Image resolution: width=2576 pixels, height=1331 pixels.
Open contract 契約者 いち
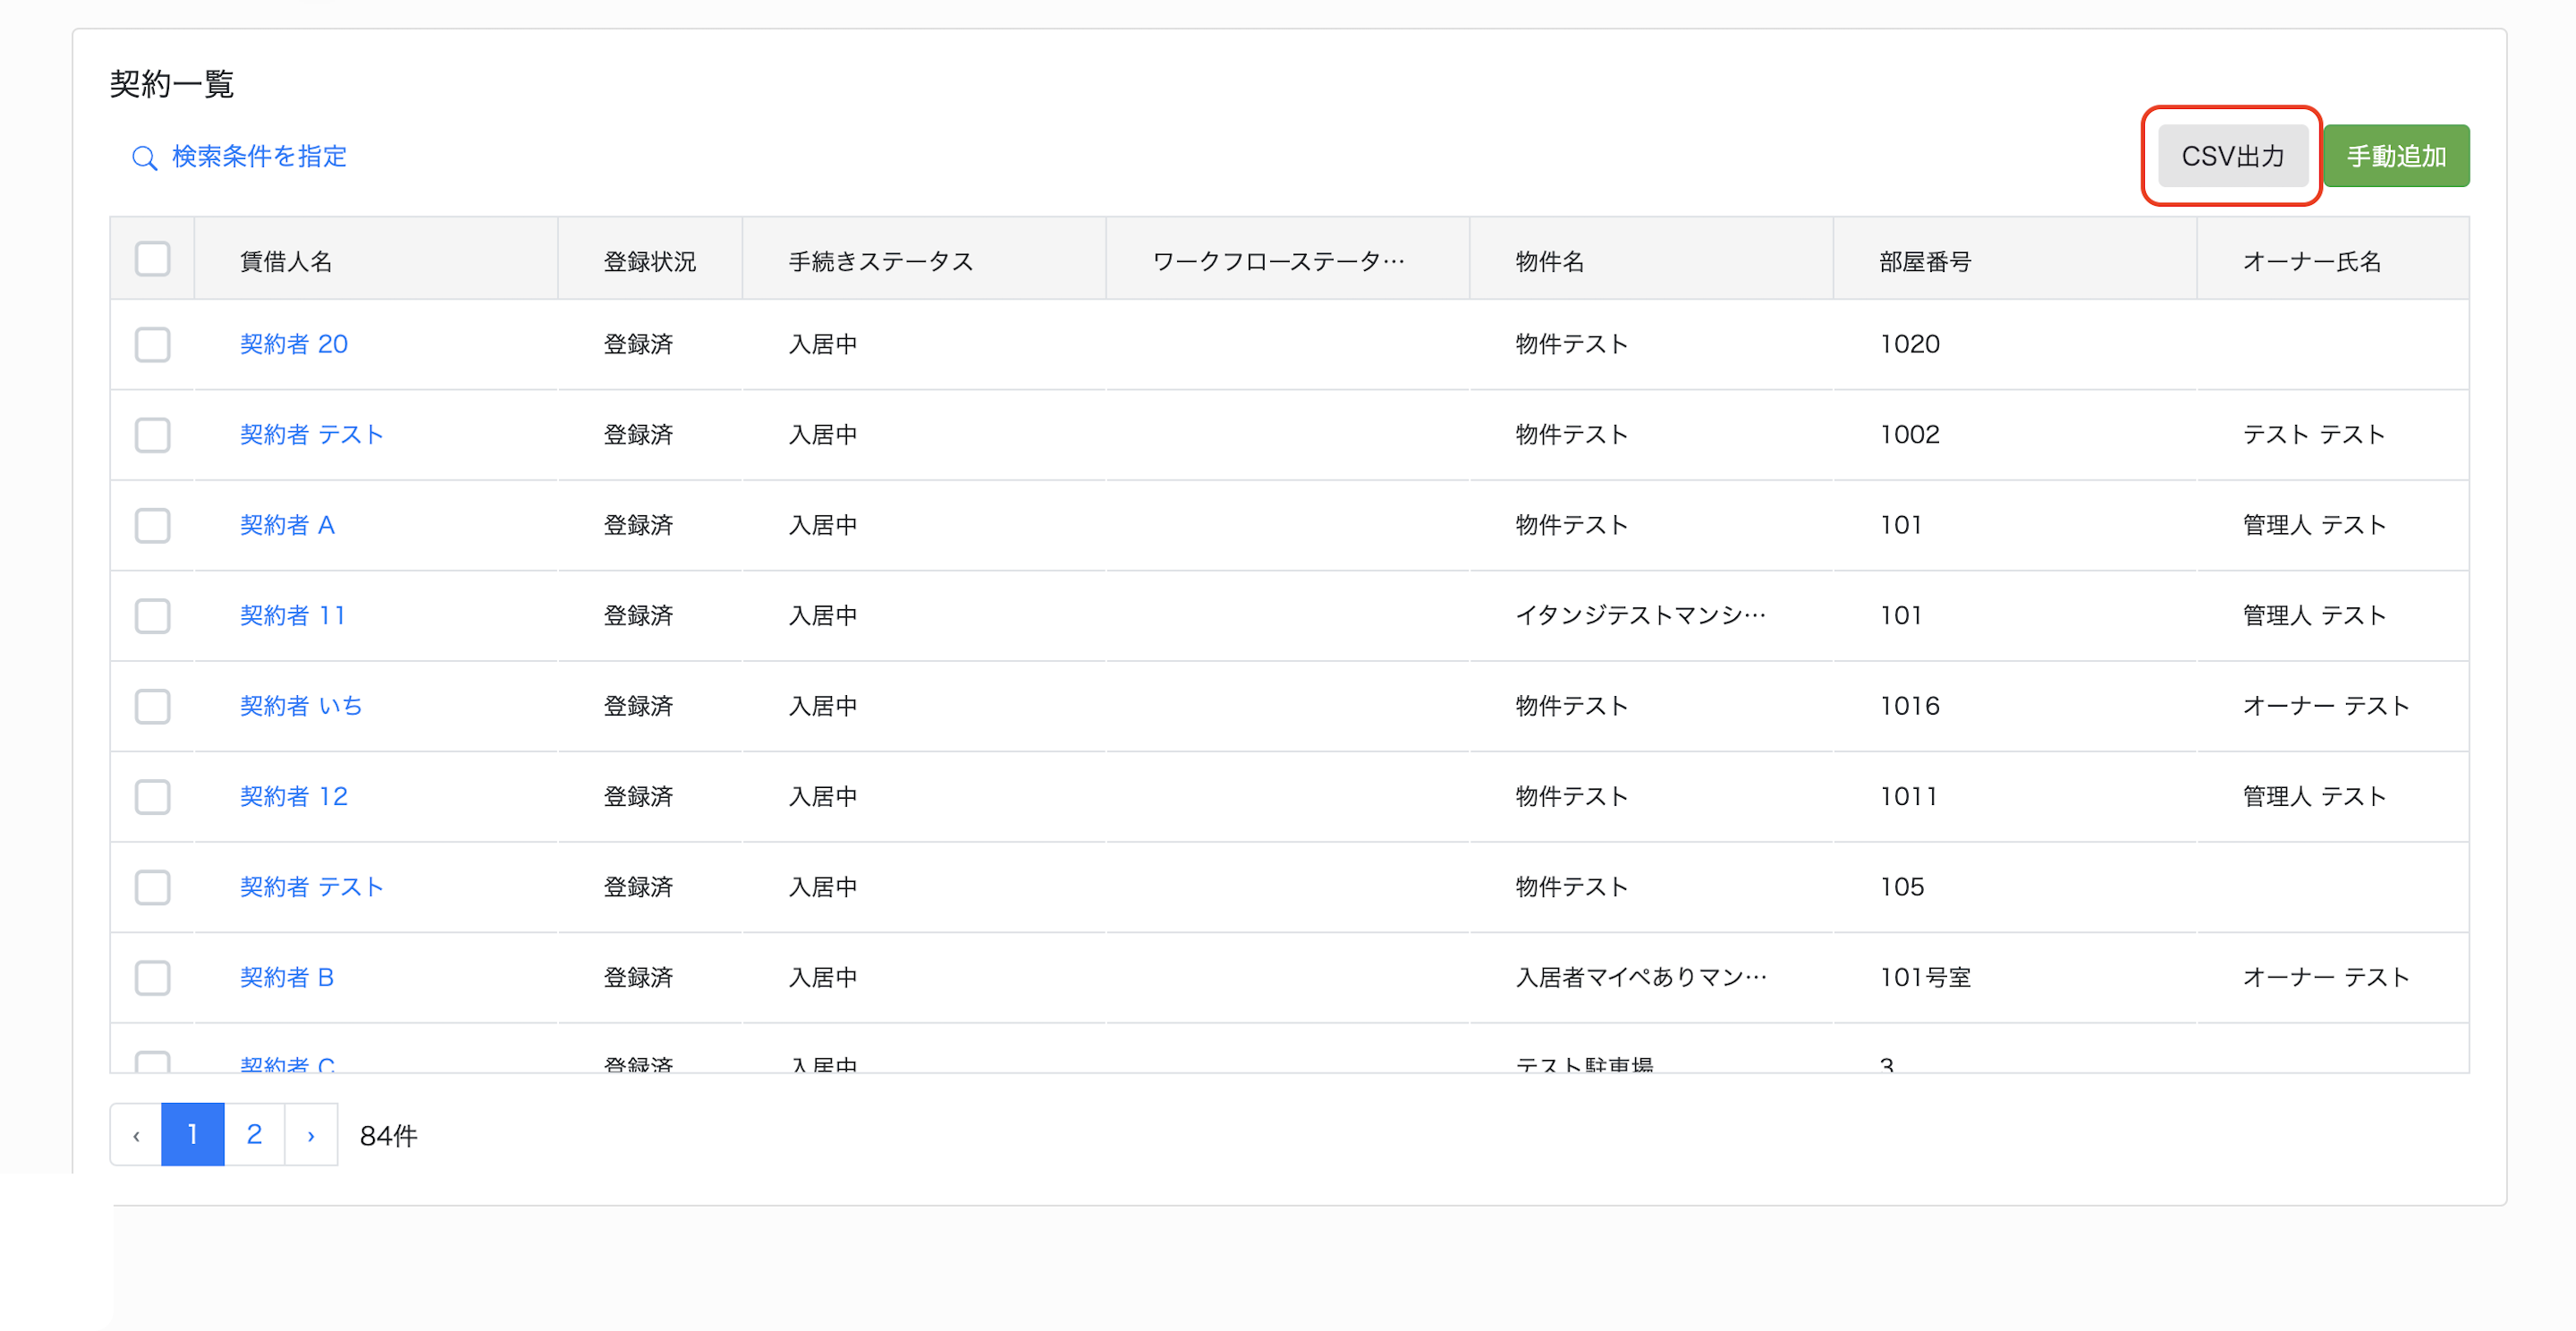pyautogui.click(x=301, y=706)
